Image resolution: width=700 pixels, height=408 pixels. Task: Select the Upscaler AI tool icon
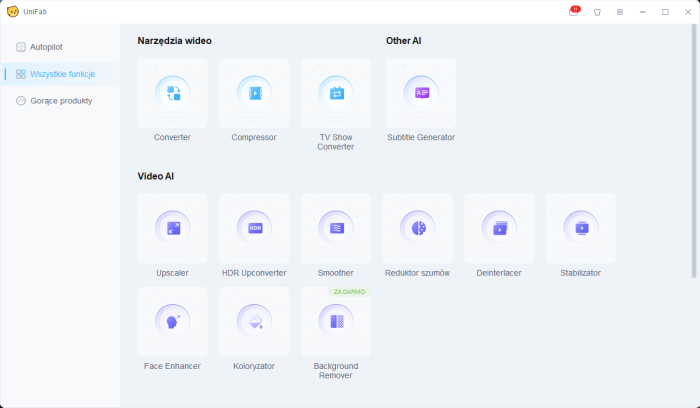tap(172, 228)
